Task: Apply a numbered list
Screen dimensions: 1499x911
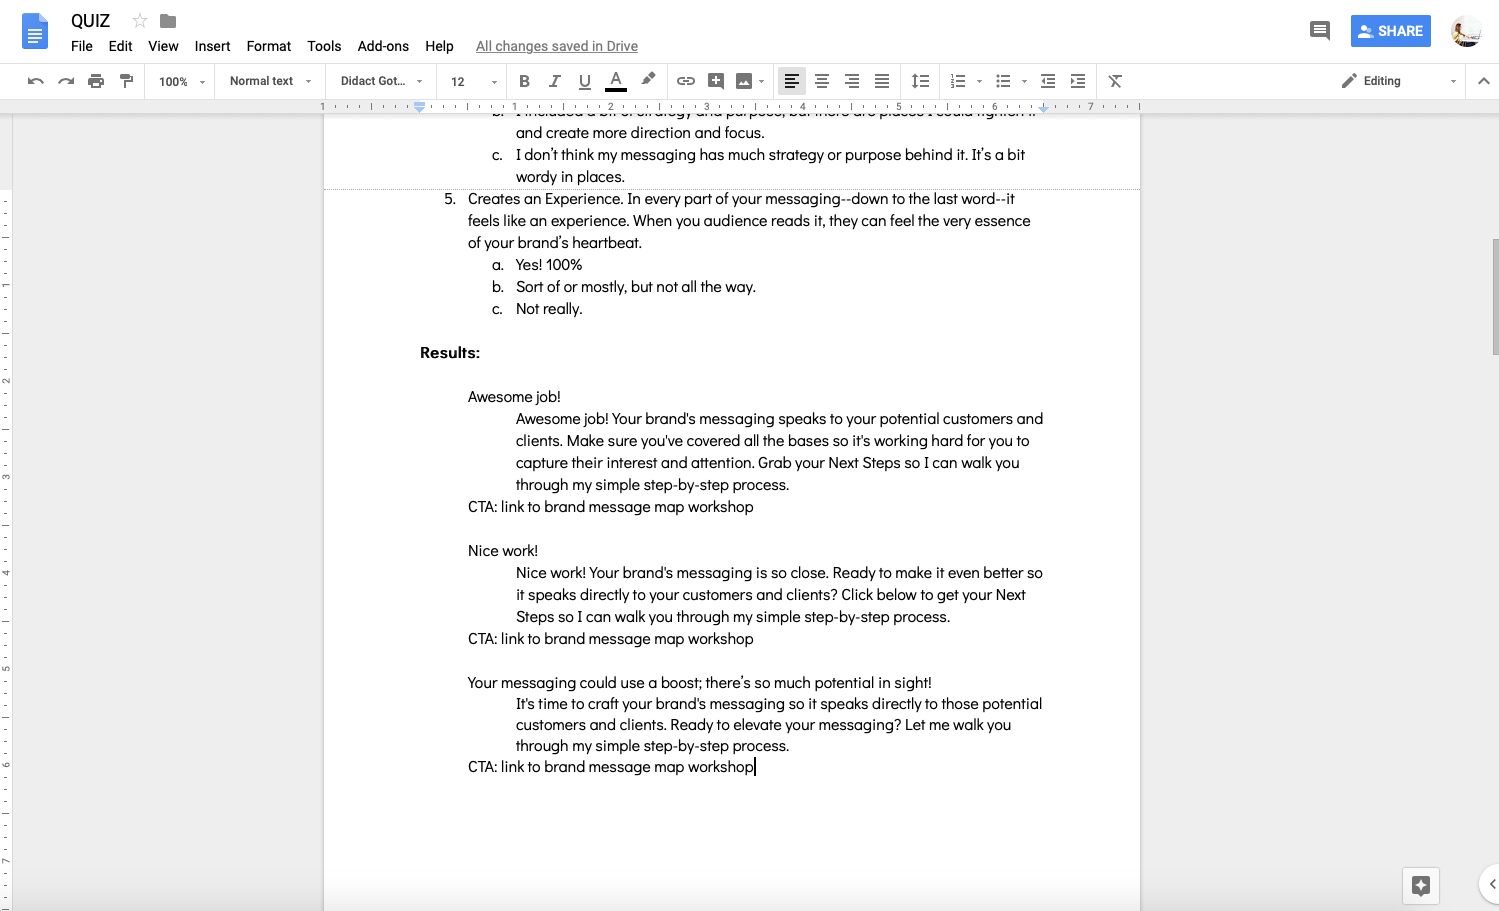Action: 958,81
